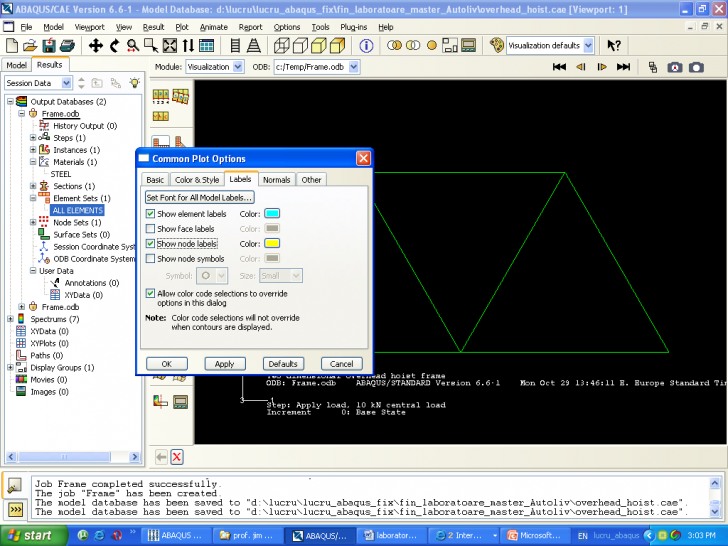Click the Save model database icon
Image resolution: width=728 pixels, height=546 pixels.
point(49,46)
